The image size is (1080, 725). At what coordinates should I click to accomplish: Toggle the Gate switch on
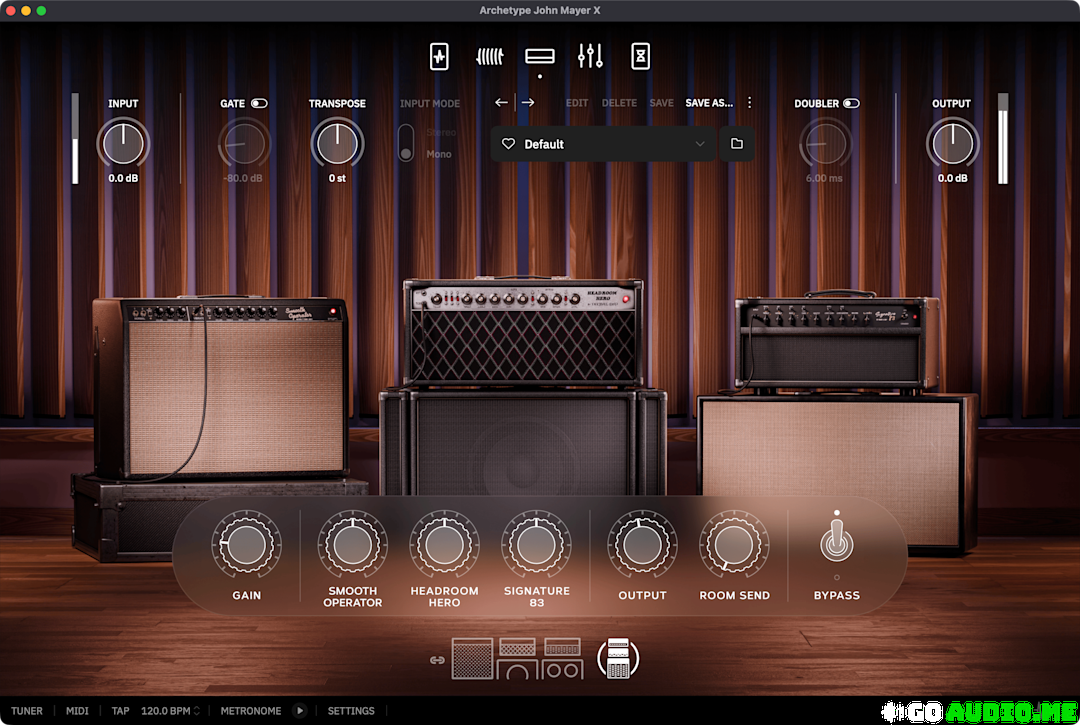click(x=259, y=103)
